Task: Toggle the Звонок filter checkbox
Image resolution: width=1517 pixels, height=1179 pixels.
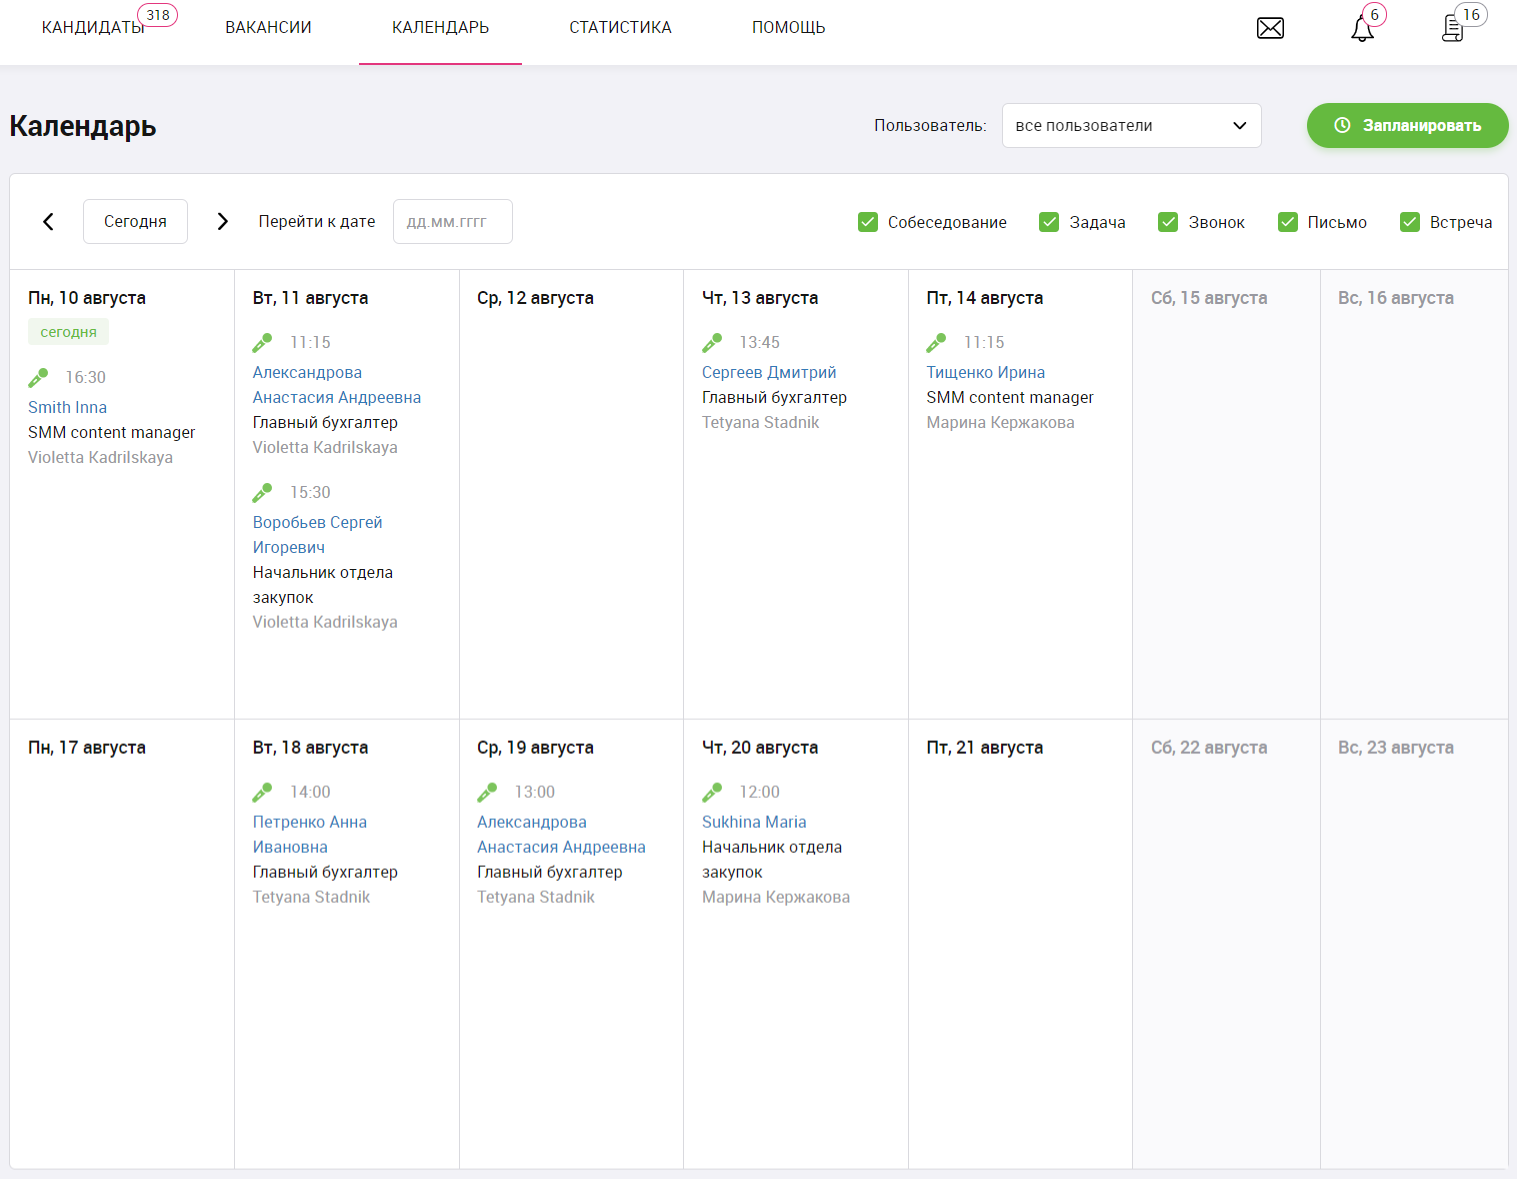Action: (x=1168, y=222)
